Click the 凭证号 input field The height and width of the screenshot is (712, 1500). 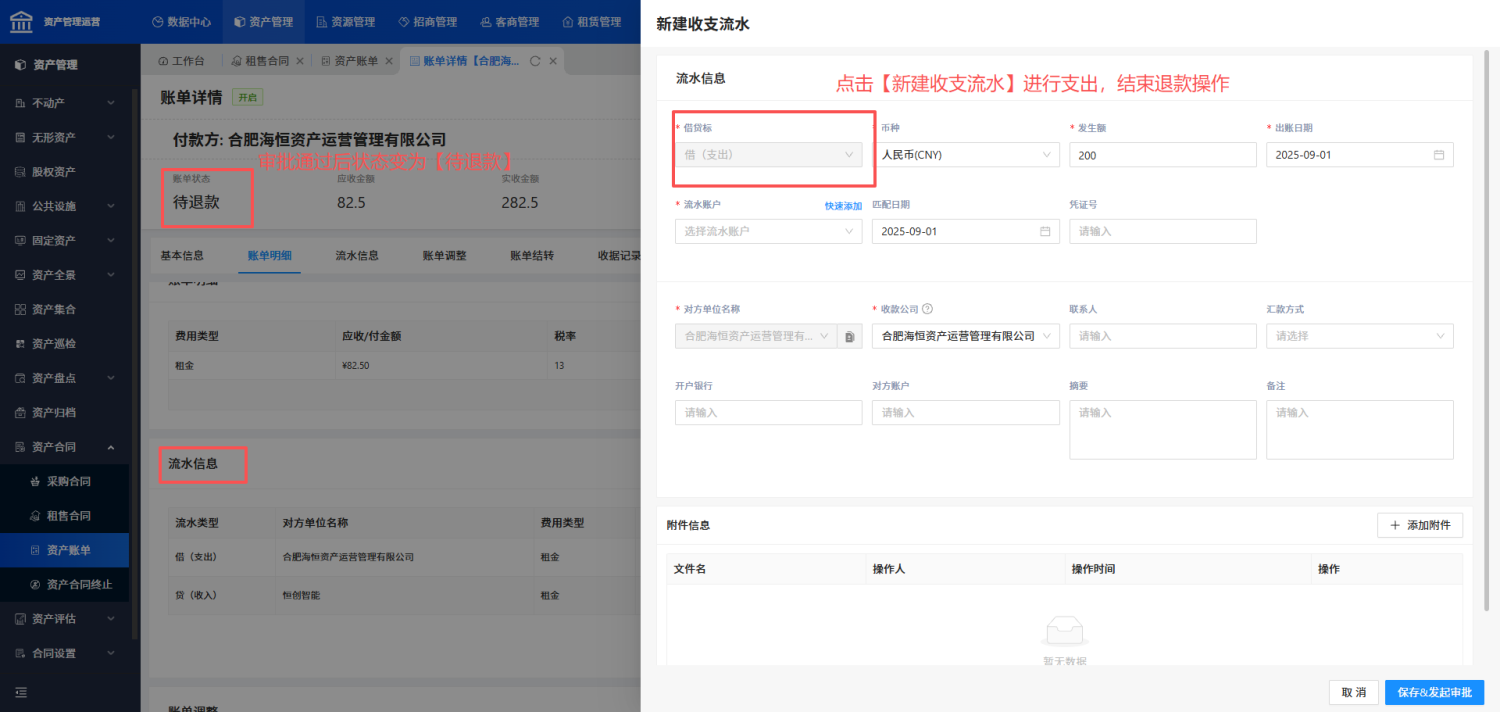[1163, 231]
